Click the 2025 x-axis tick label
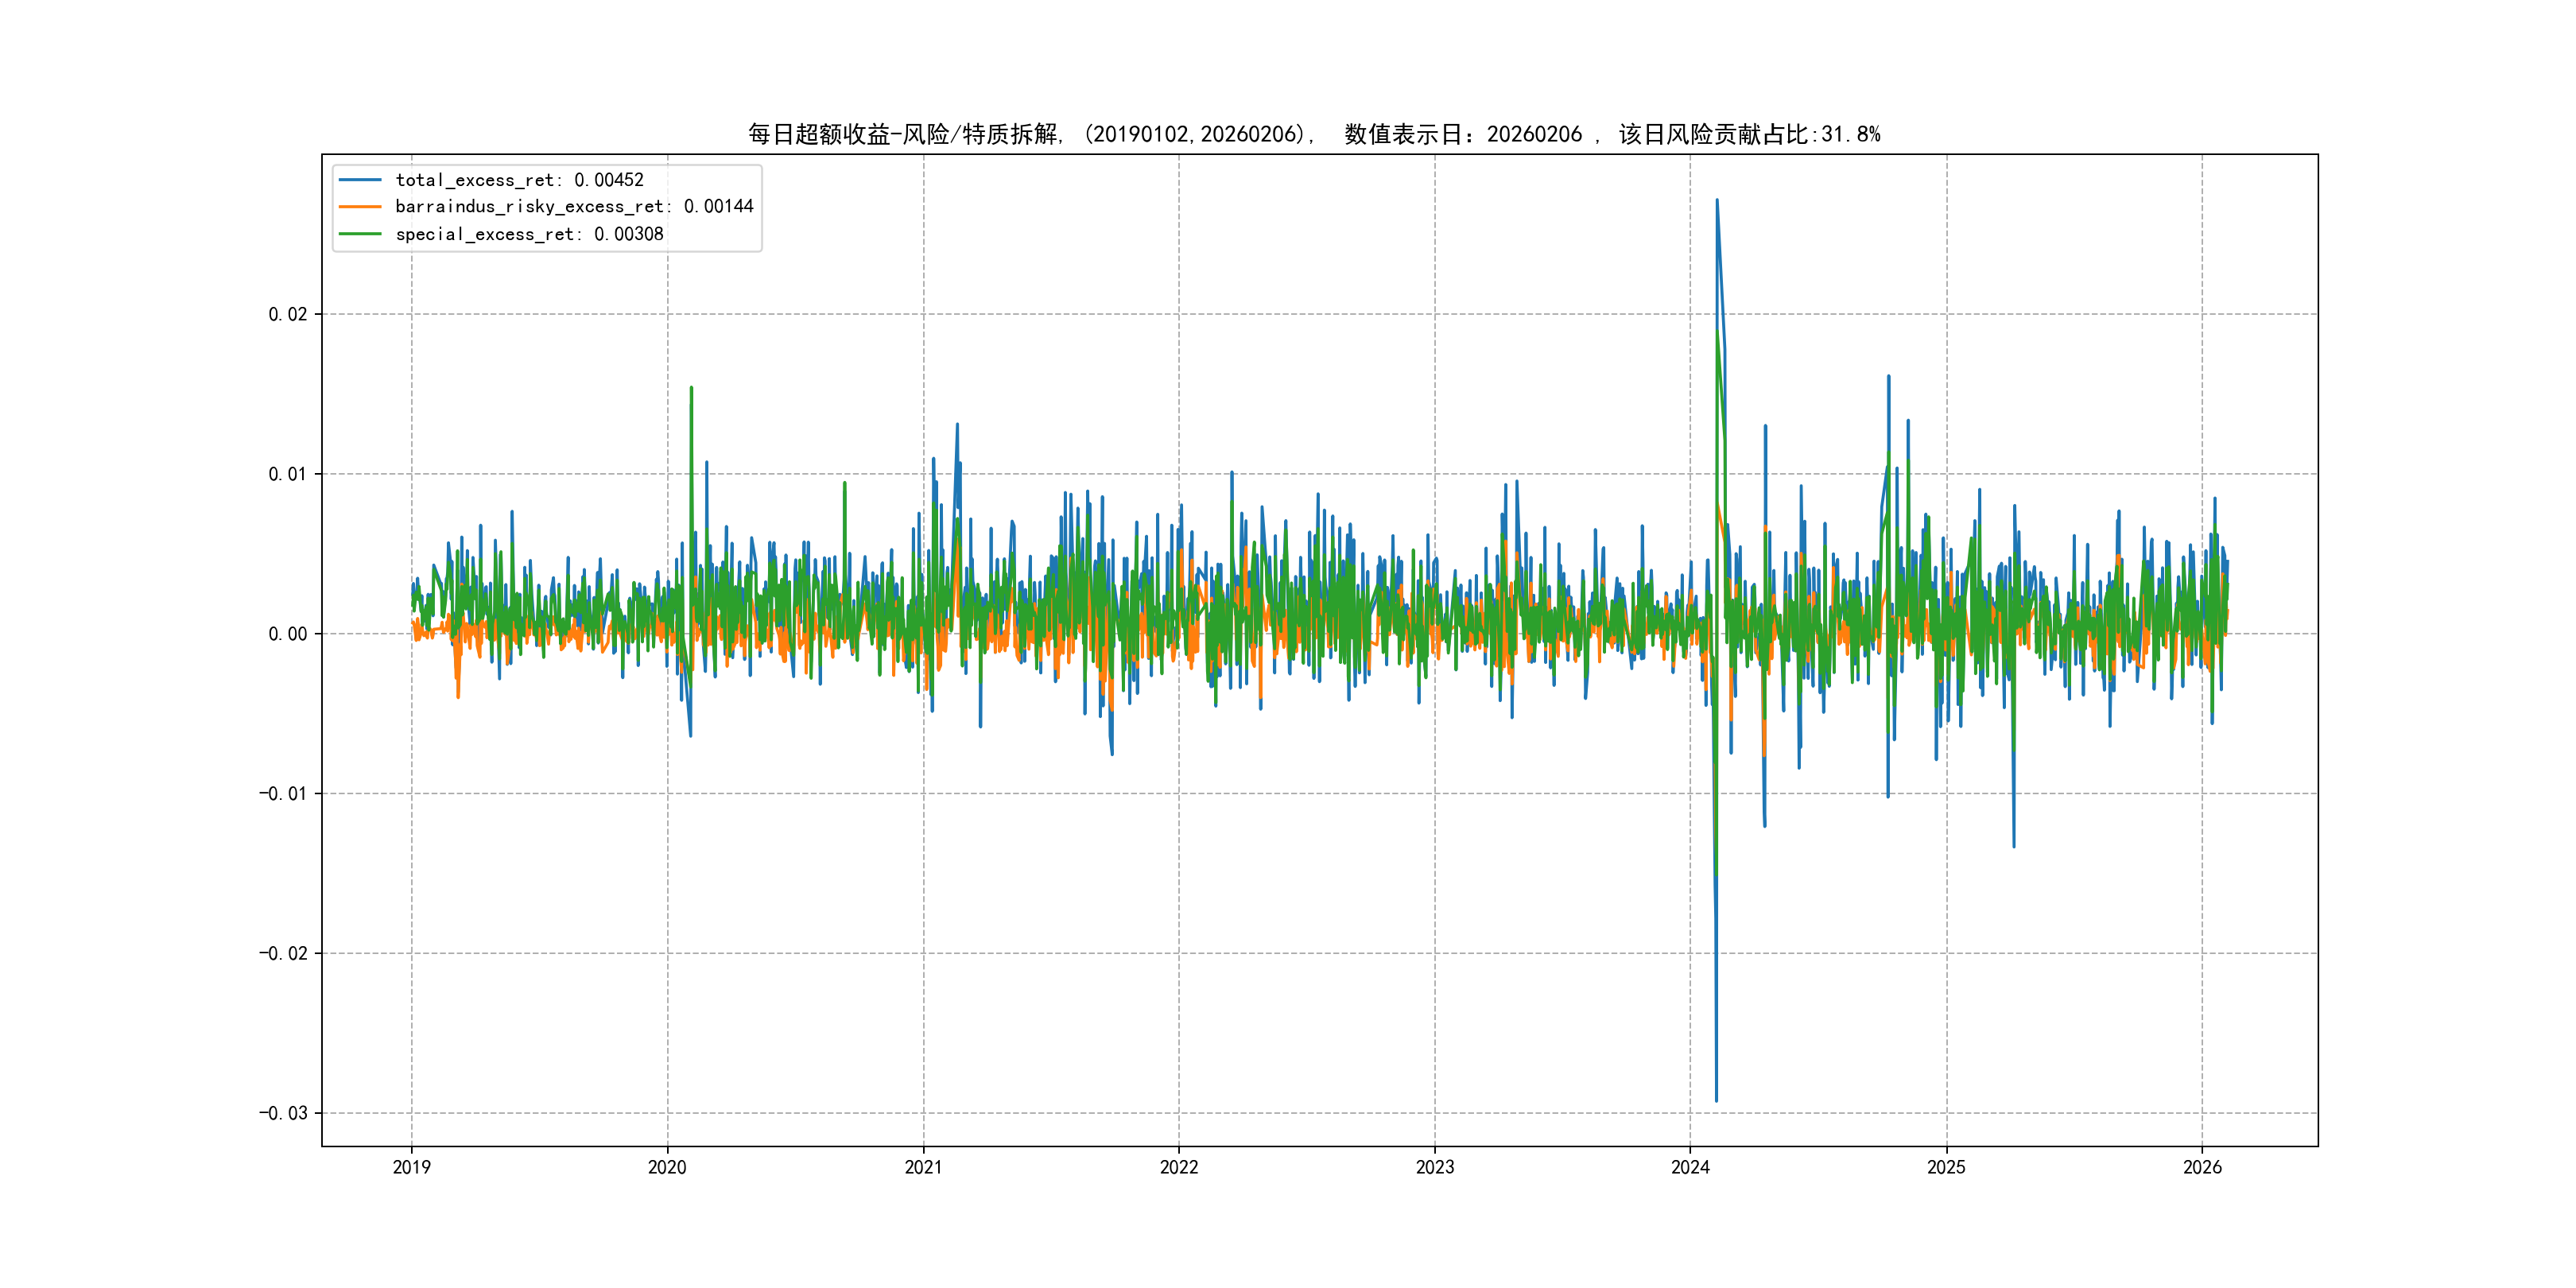This screenshot has height=1288, width=2576. [1946, 1167]
